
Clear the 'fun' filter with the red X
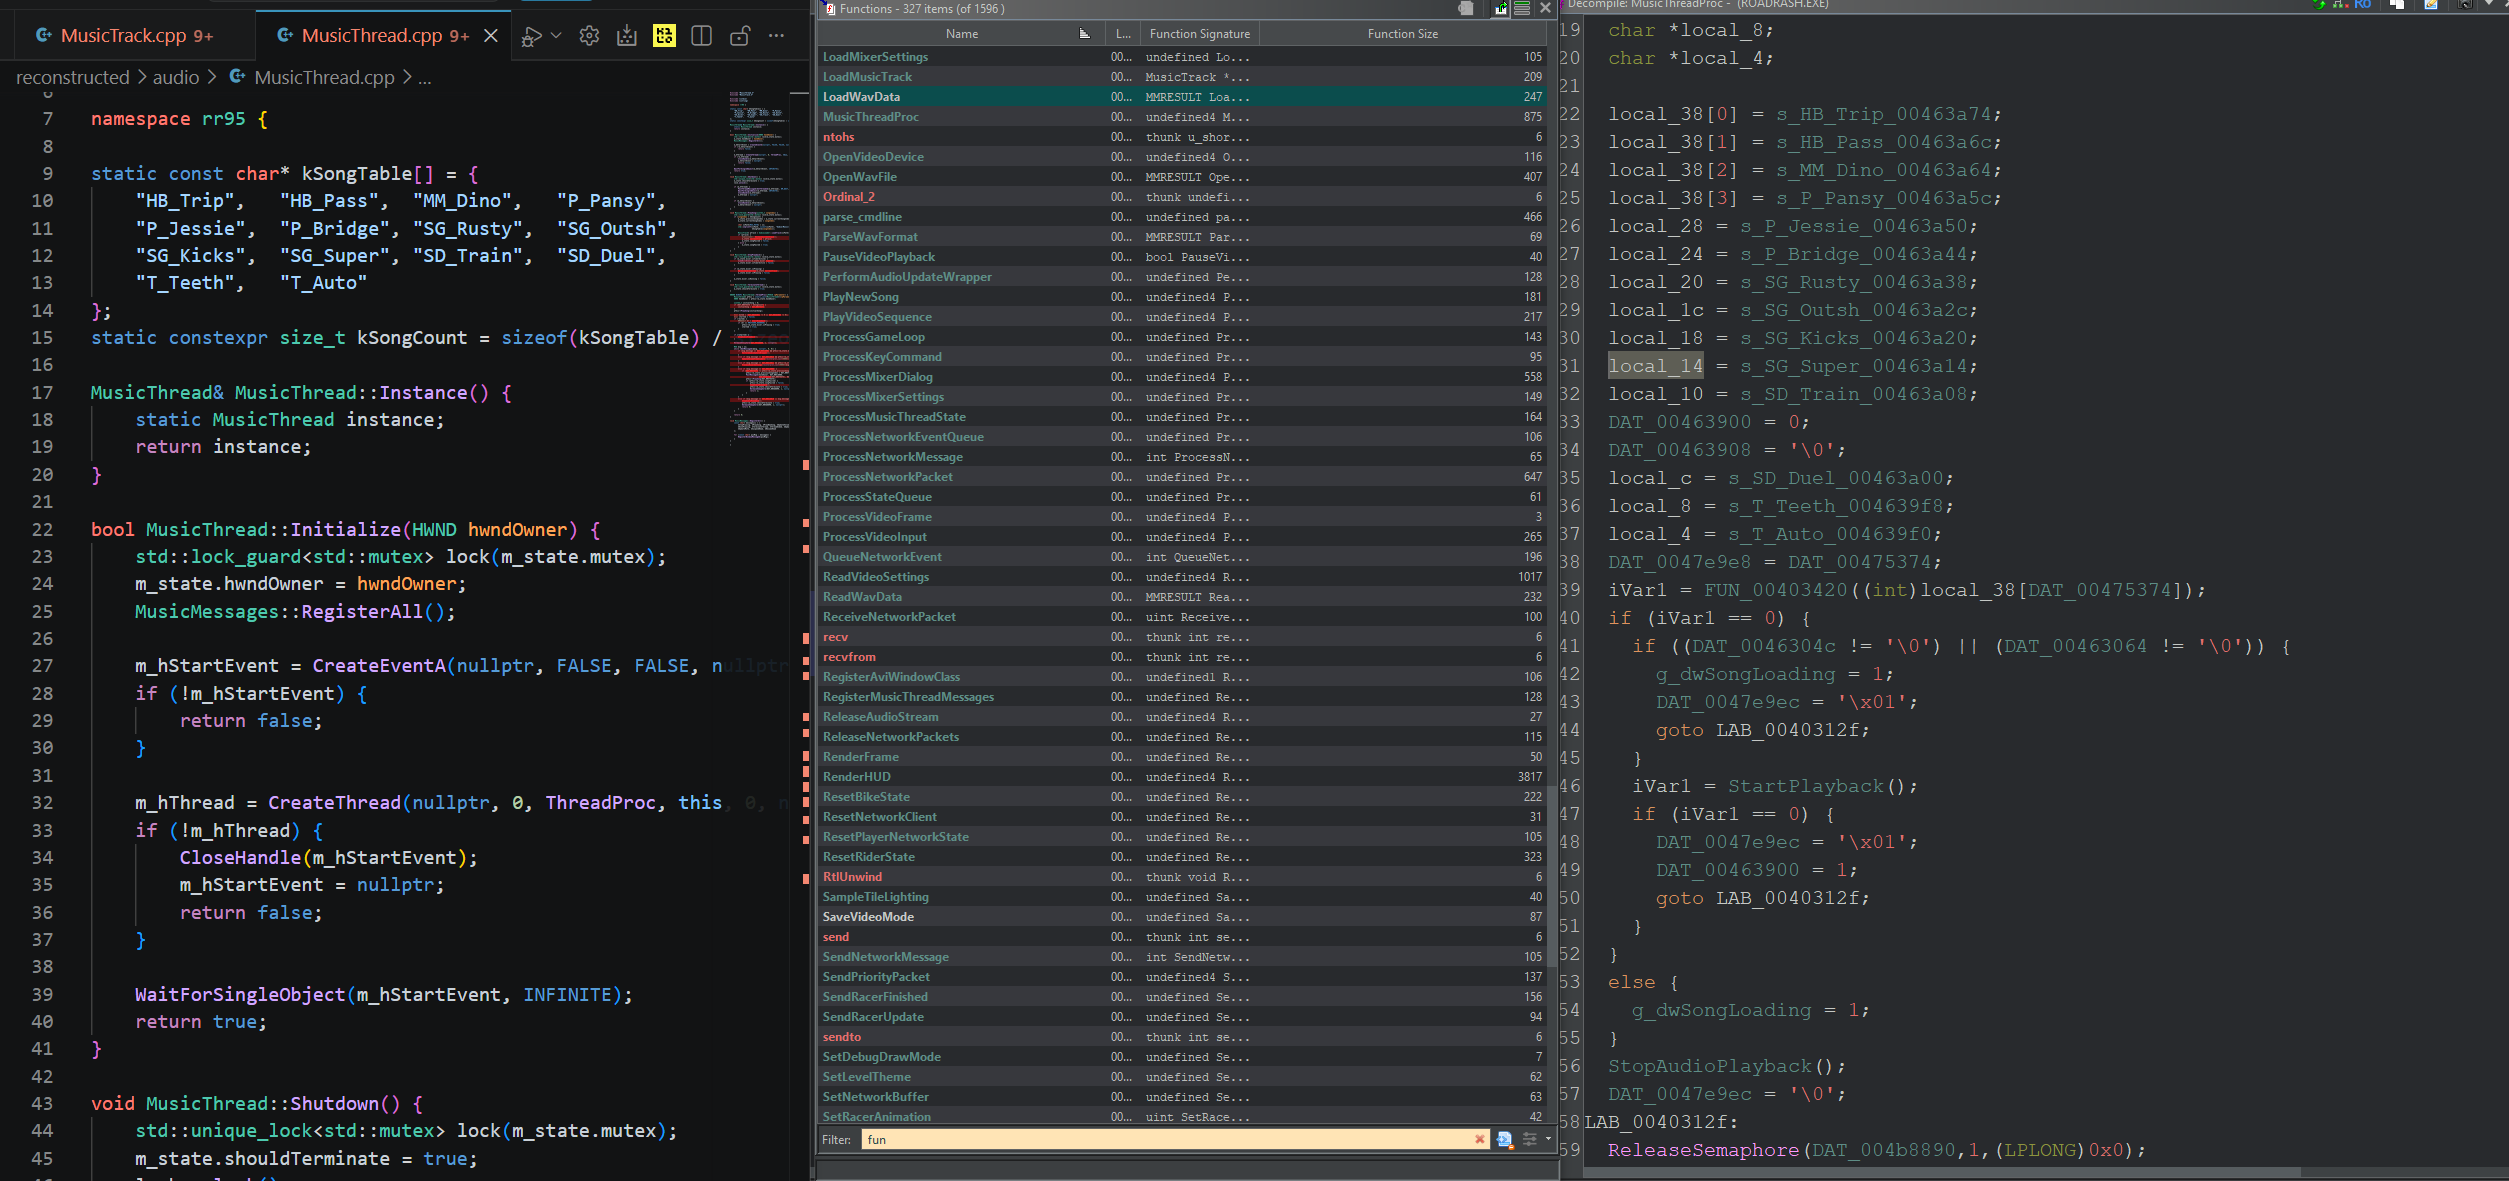(1480, 1139)
